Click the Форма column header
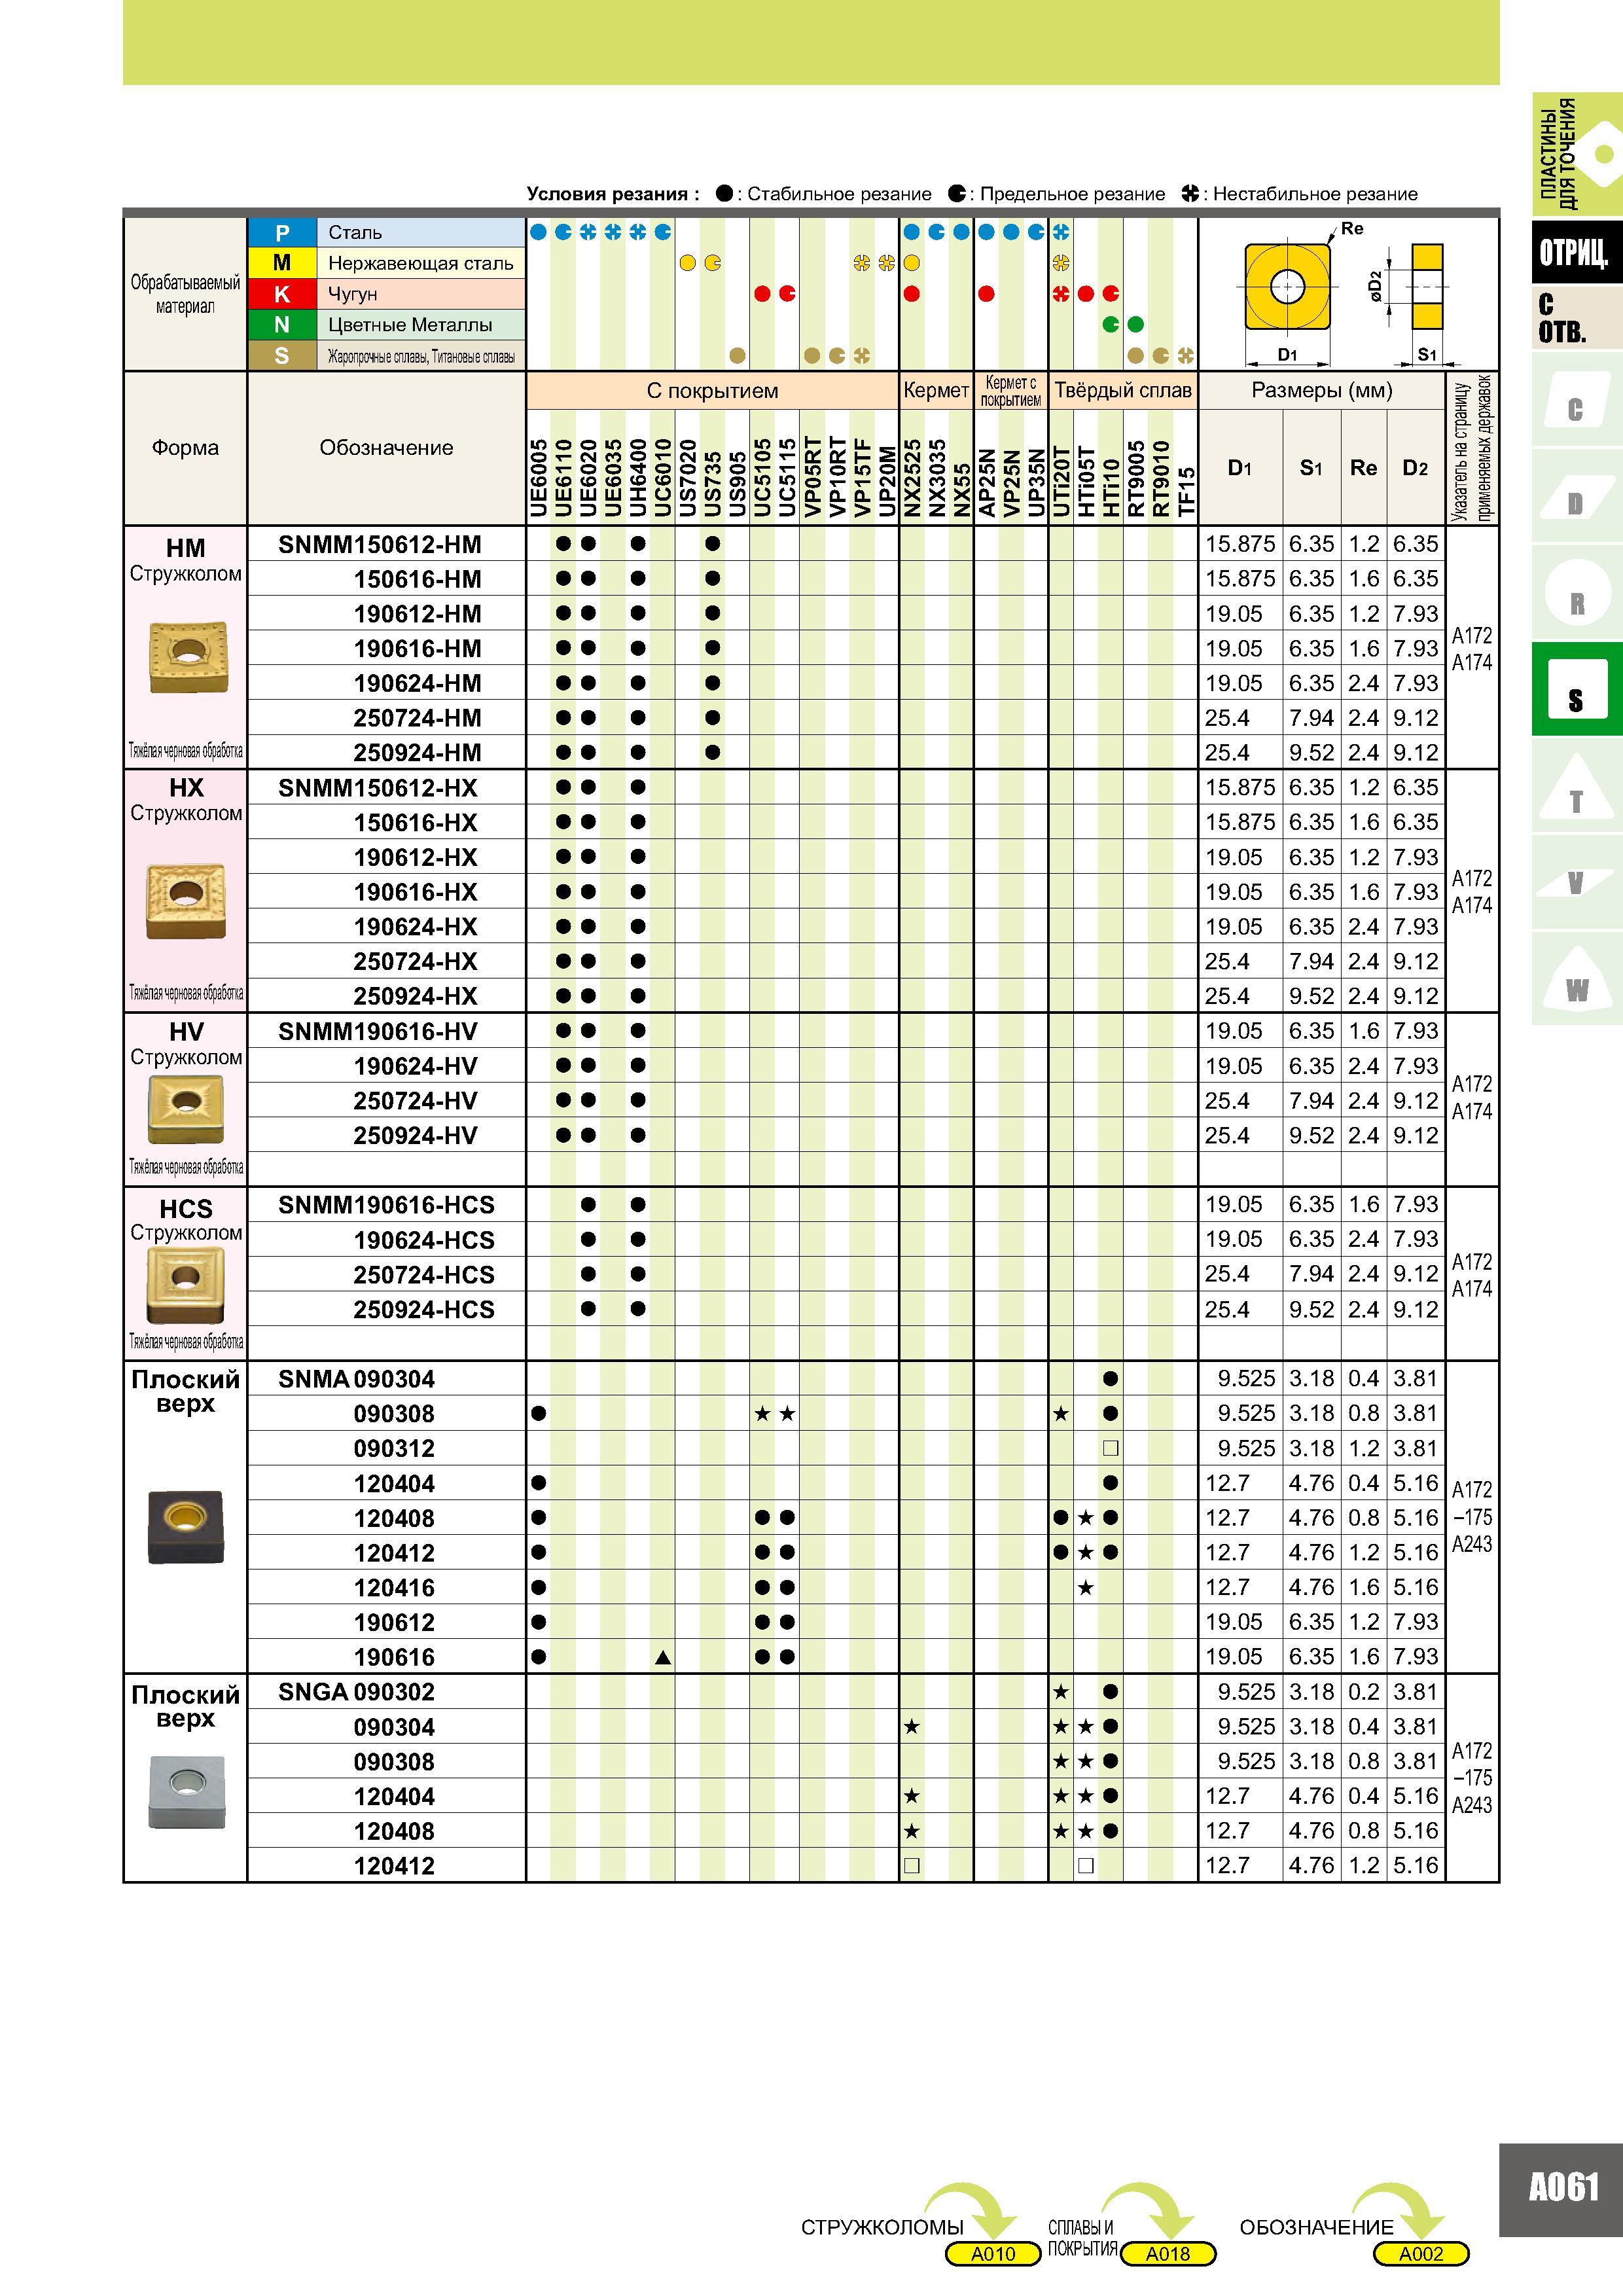The width and height of the screenshot is (1623, 2296). (x=185, y=448)
